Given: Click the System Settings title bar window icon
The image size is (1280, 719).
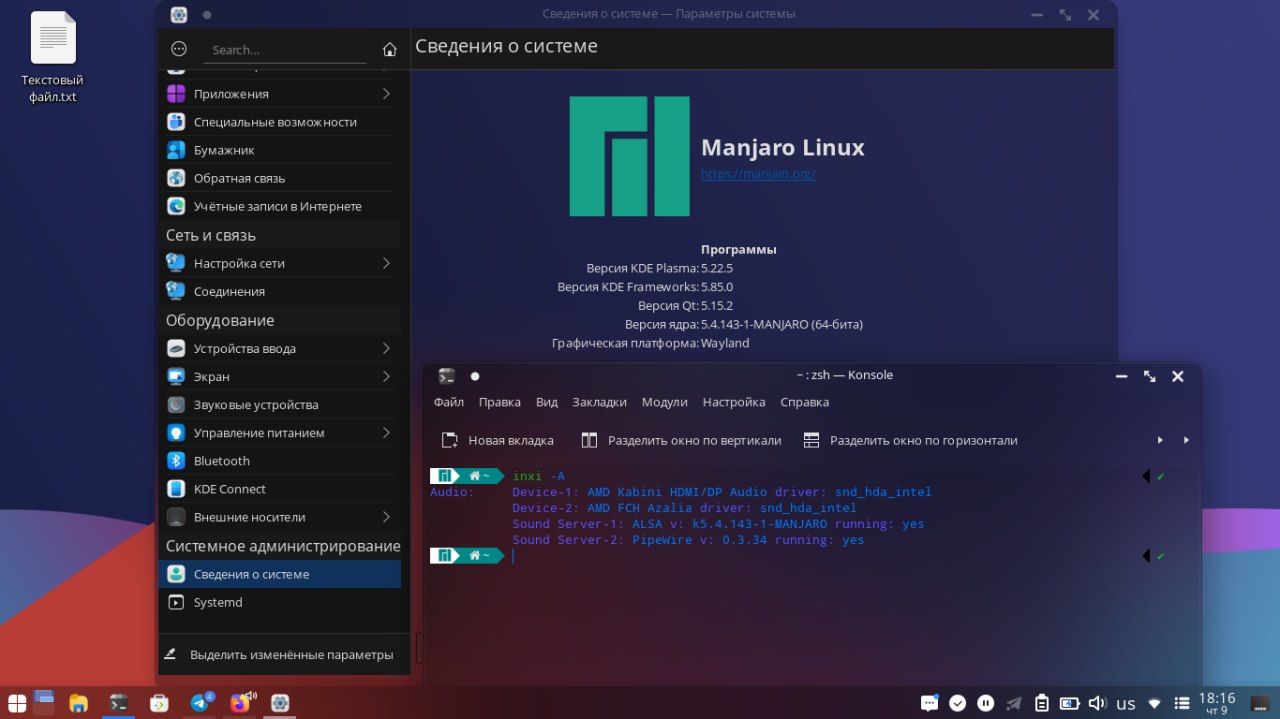Looking at the screenshot, I should coord(179,15).
